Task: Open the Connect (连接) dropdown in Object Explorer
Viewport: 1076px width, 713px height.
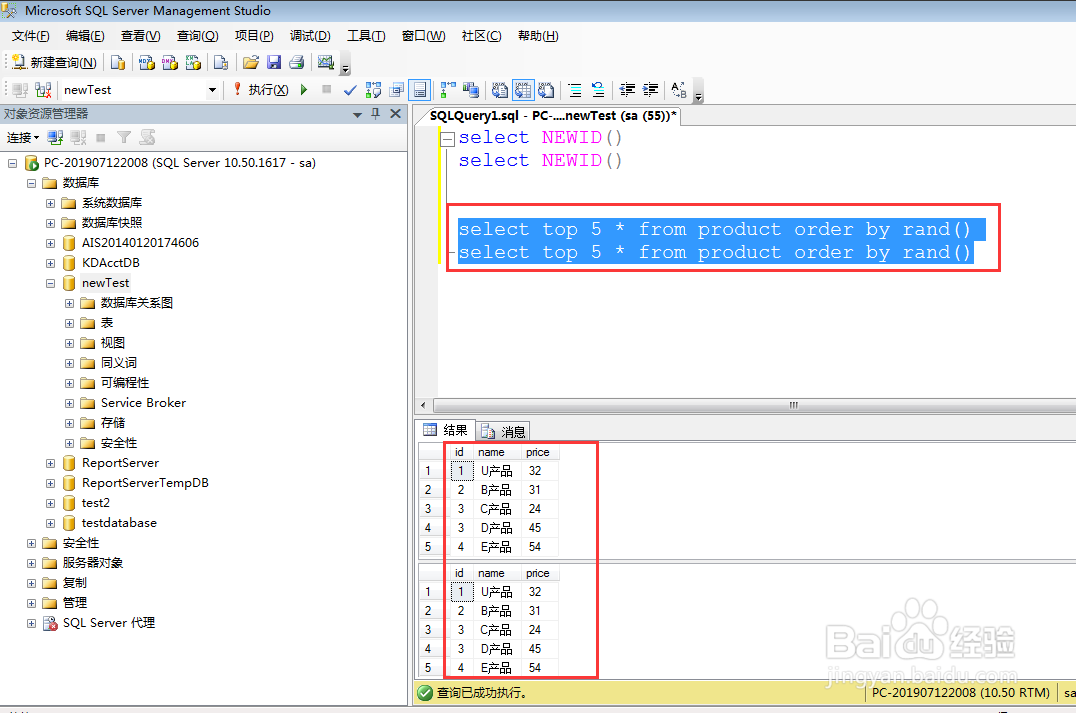Action: tap(23, 138)
